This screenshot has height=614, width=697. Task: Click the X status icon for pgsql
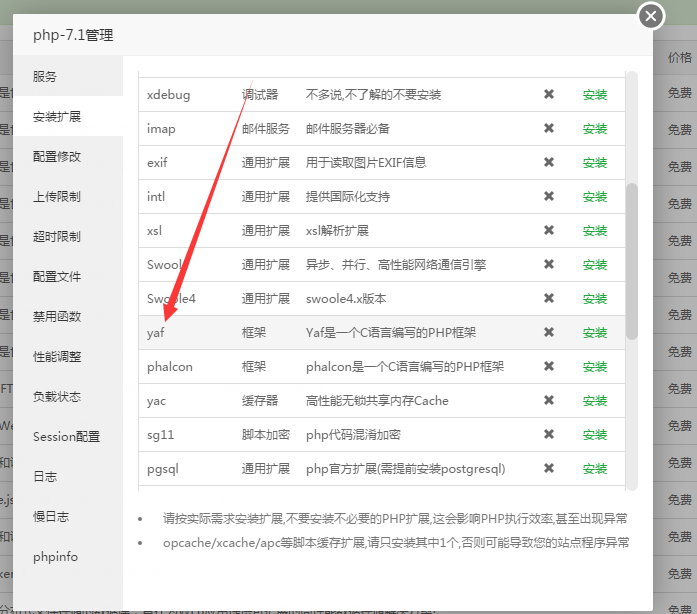click(548, 469)
